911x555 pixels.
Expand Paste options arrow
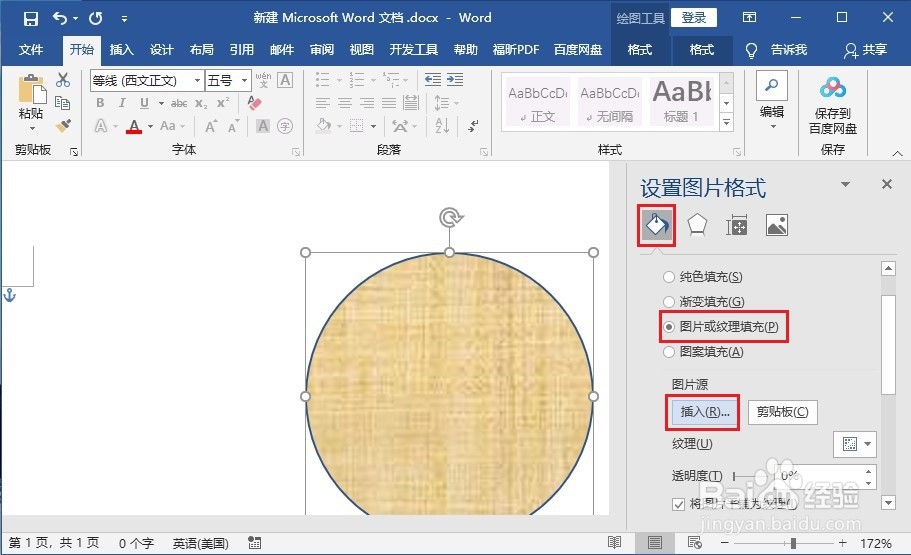(32, 128)
